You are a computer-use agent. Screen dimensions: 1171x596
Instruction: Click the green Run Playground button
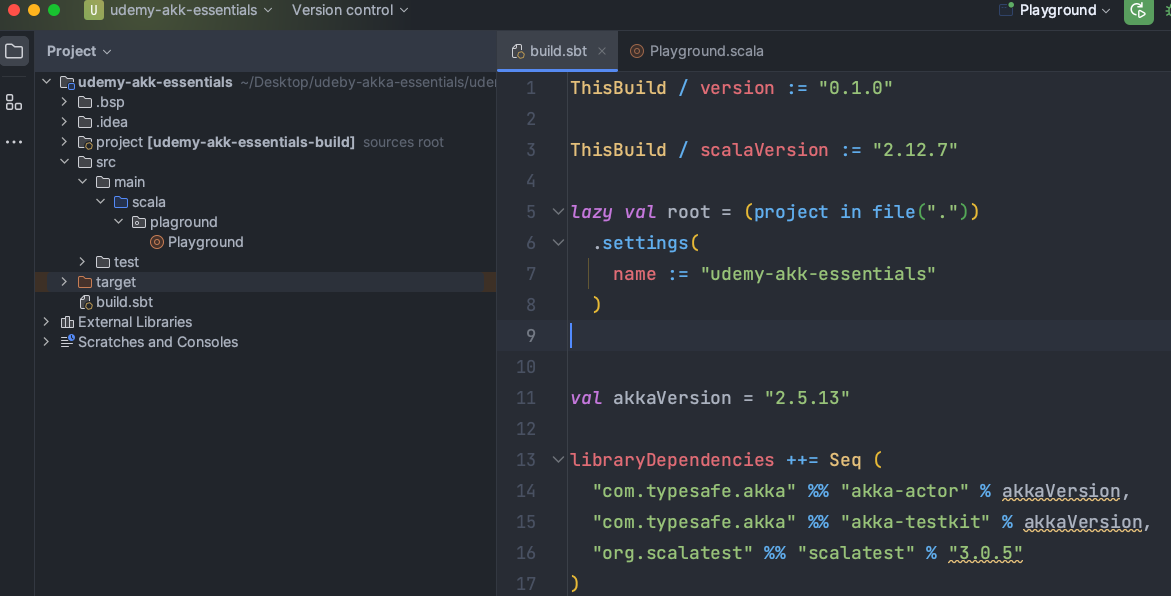tap(1138, 11)
